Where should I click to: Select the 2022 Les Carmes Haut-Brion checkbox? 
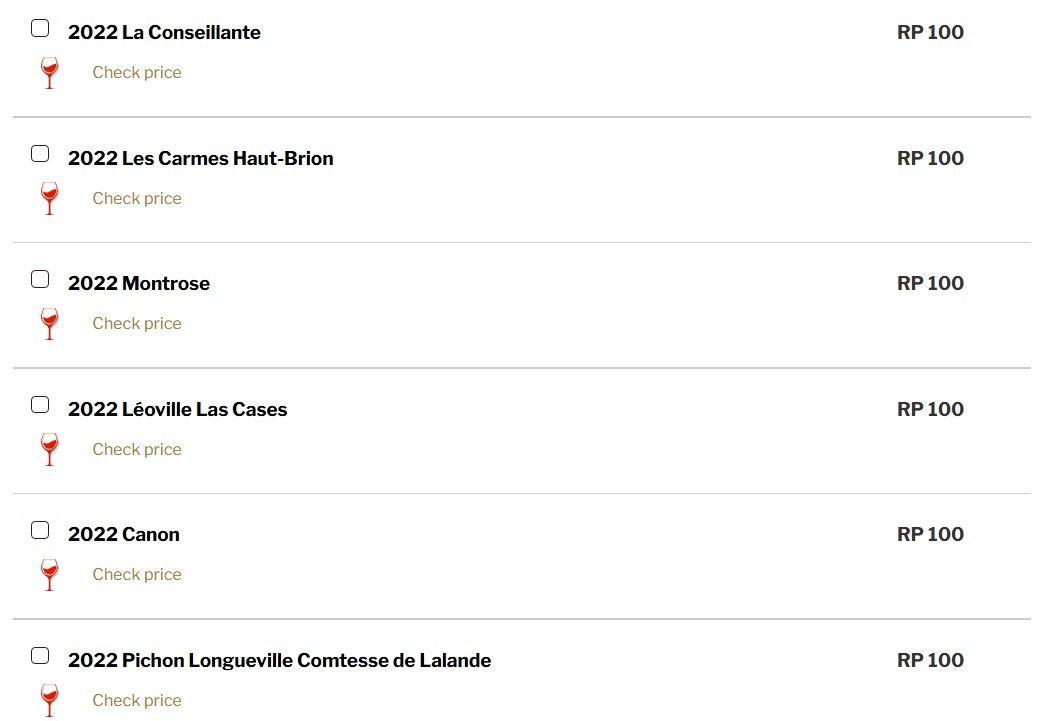pos(40,154)
